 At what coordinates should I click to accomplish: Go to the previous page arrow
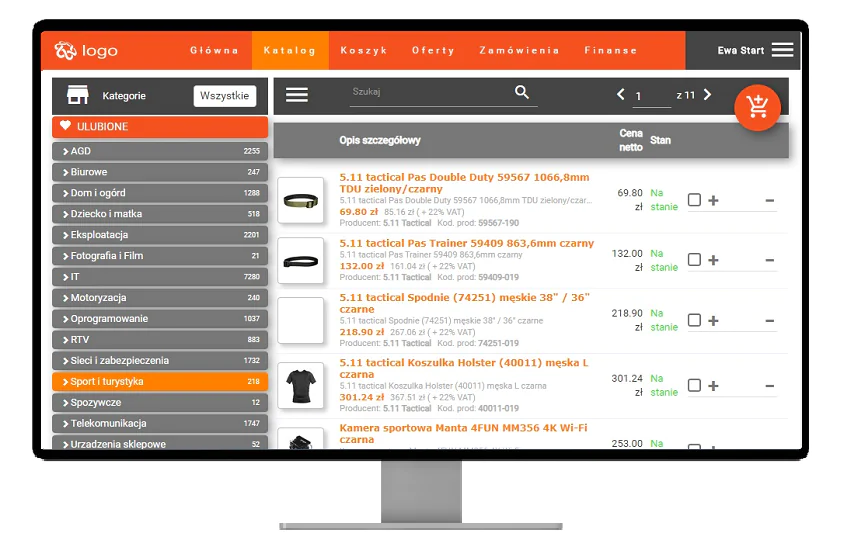(x=621, y=95)
